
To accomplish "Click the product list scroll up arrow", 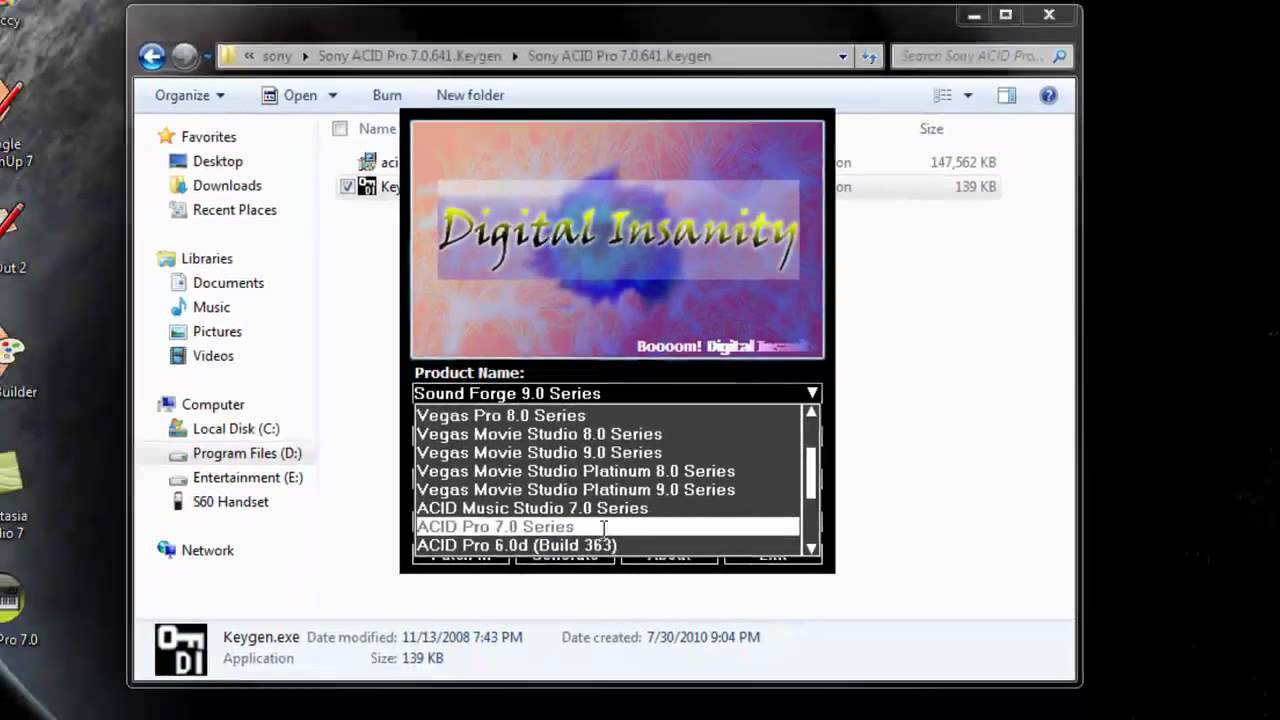I will (811, 412).
